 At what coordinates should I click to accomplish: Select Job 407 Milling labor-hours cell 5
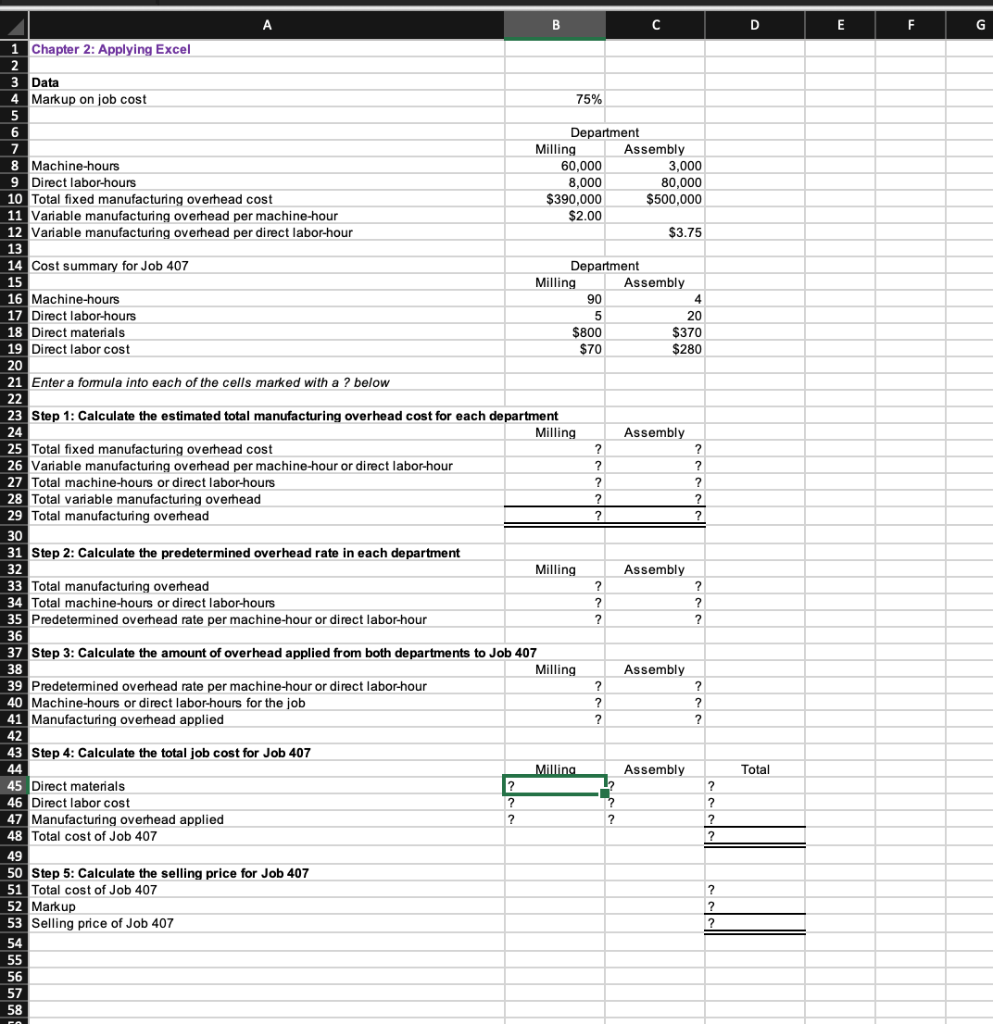tap(555, 315)
